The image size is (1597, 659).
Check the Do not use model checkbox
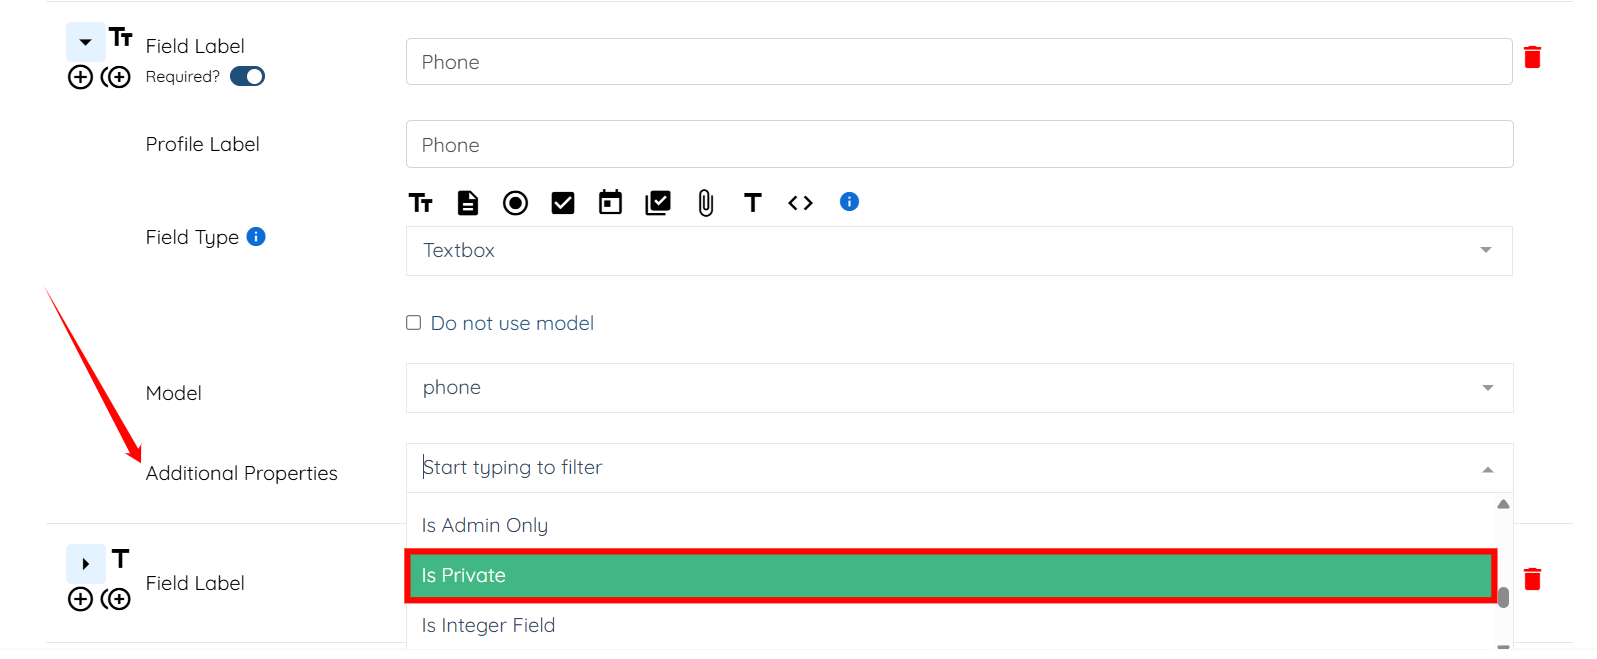click(x=413, y=323)
